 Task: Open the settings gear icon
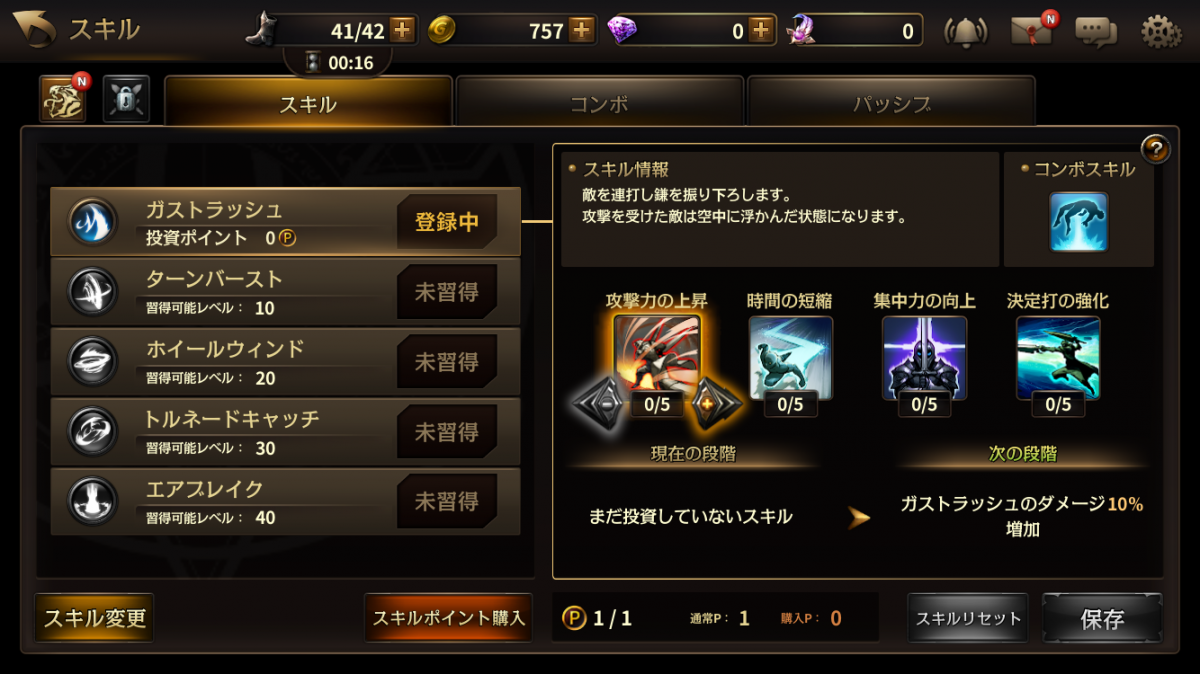coord(1160,32)
